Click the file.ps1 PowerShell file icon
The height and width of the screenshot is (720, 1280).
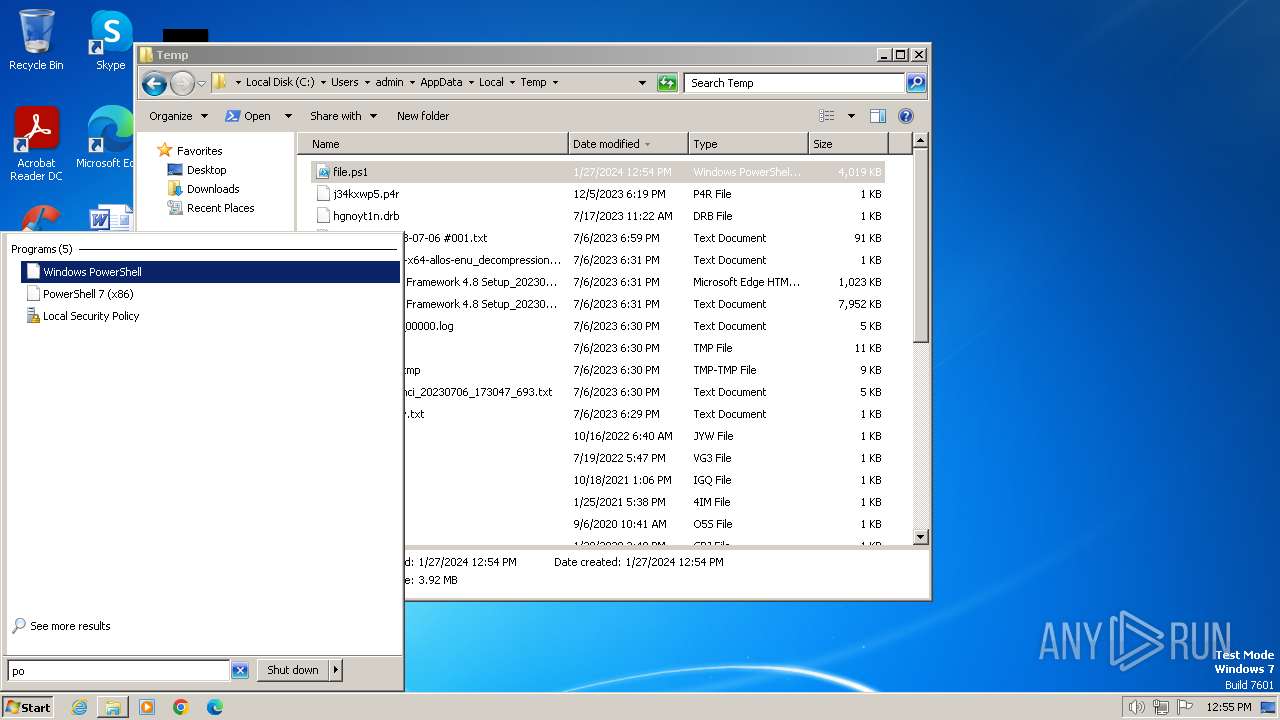(x=323, y=172)
